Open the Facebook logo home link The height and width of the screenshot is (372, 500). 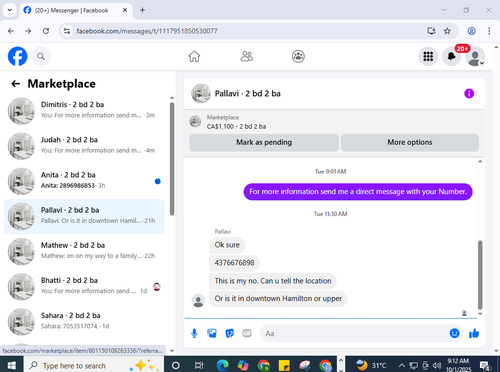coord(17,56)
